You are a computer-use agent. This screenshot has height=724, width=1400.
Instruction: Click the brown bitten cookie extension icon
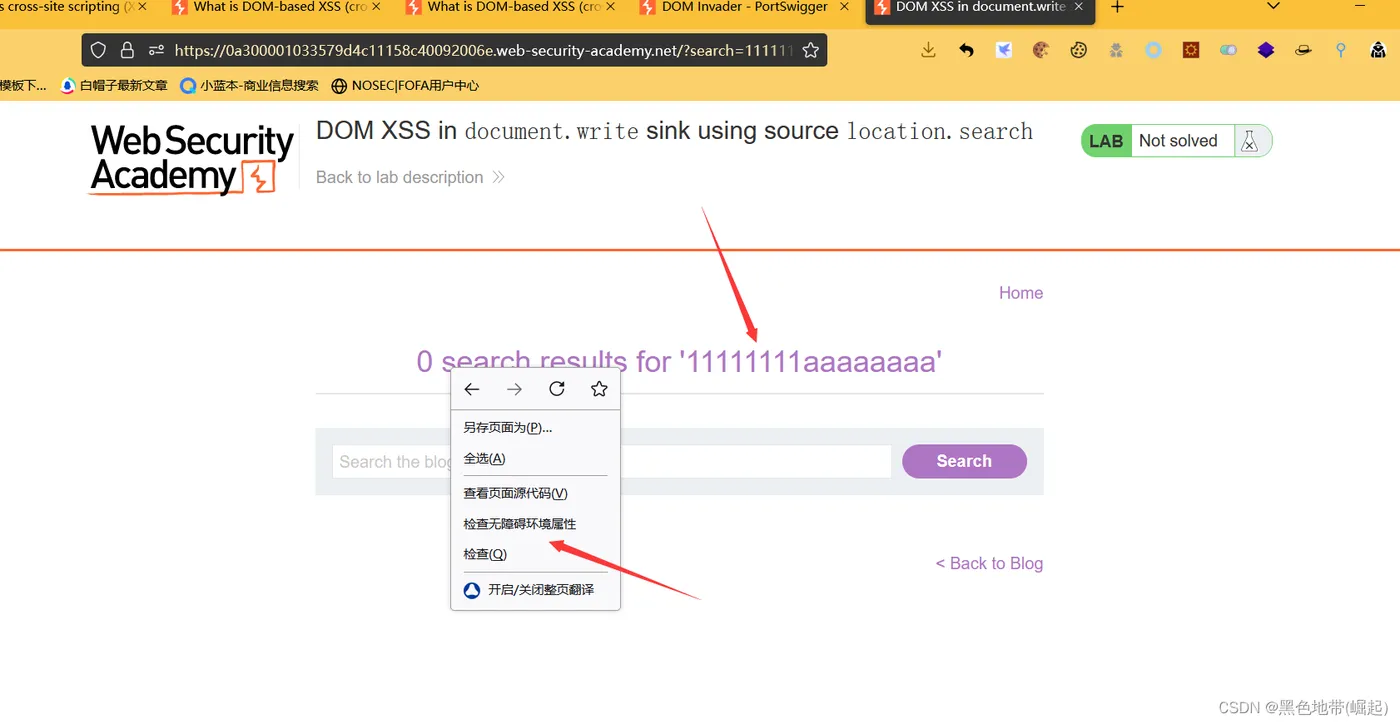point(1041,50)
